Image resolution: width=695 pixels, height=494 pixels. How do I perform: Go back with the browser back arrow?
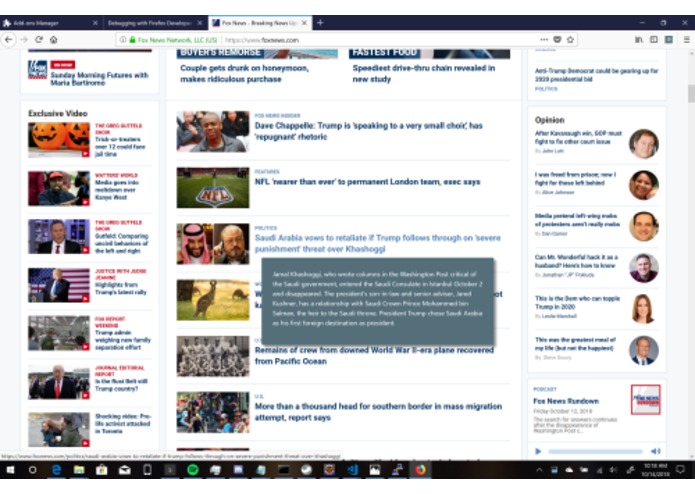pos(8,40)
